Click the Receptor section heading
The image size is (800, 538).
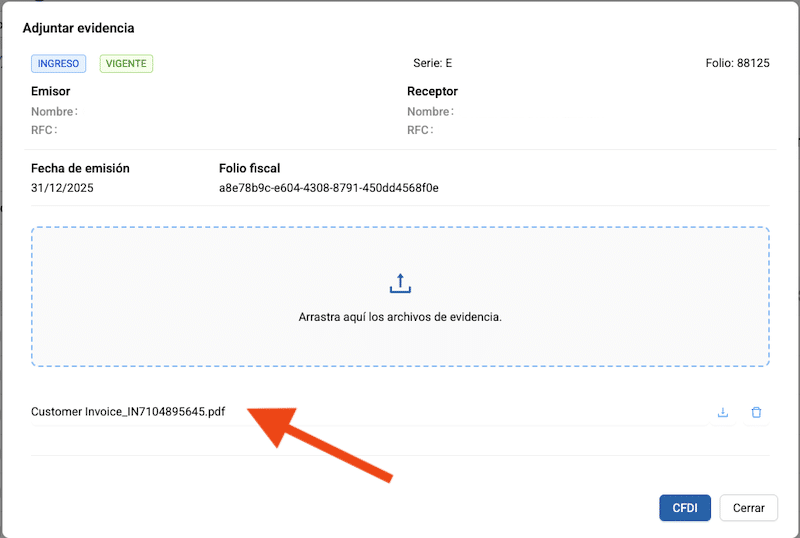pos(432,92)
